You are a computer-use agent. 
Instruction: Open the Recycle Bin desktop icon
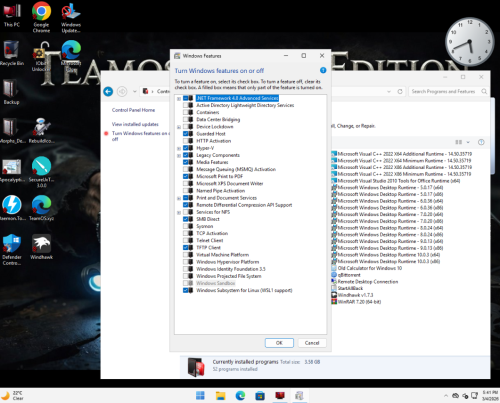[11, 53]
